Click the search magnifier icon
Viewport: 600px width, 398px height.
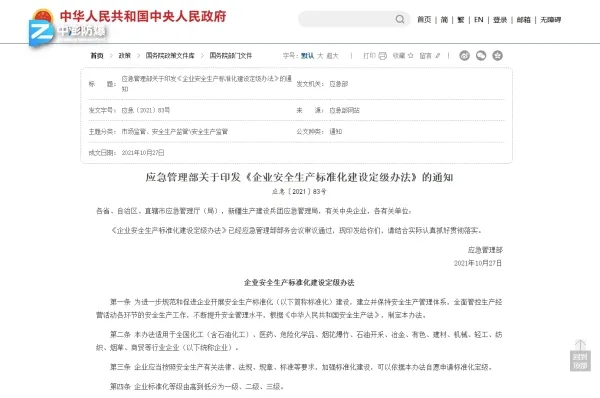[400, 19]
